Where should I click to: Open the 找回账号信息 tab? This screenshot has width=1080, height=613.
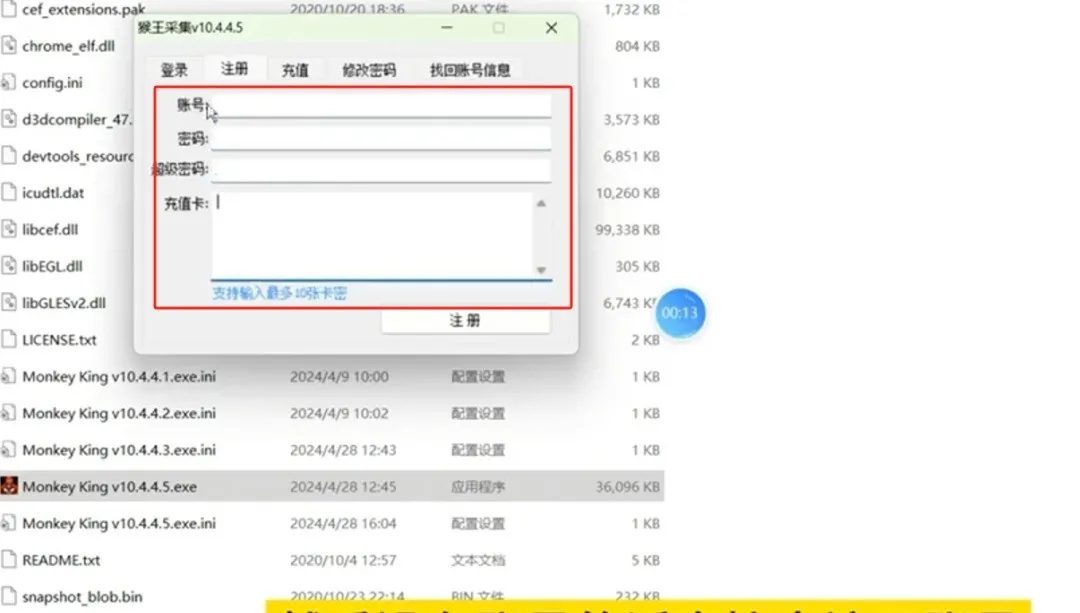[x=470, y=70]
